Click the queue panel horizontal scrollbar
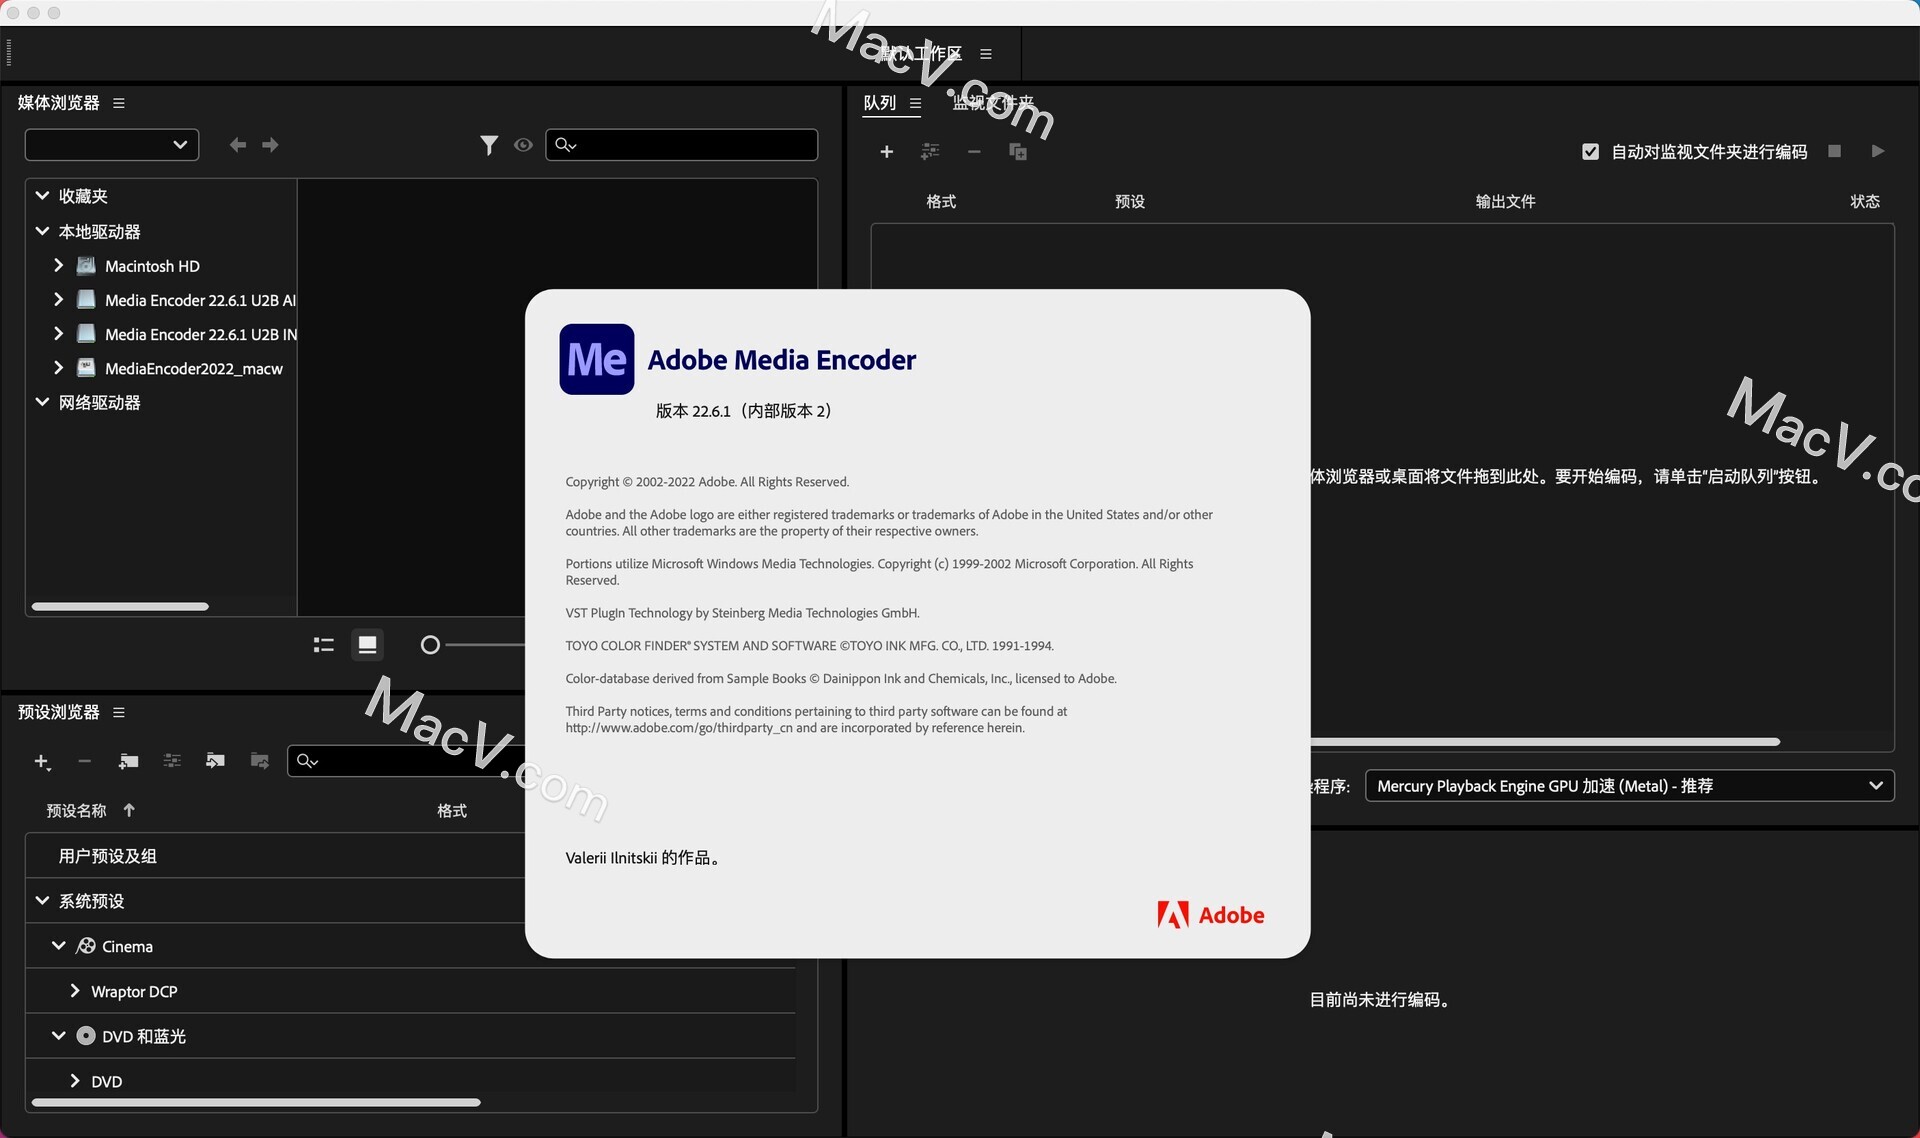Image resolution: width=1920 pixels, height=1138 pixels. [x=1545, y=742]
